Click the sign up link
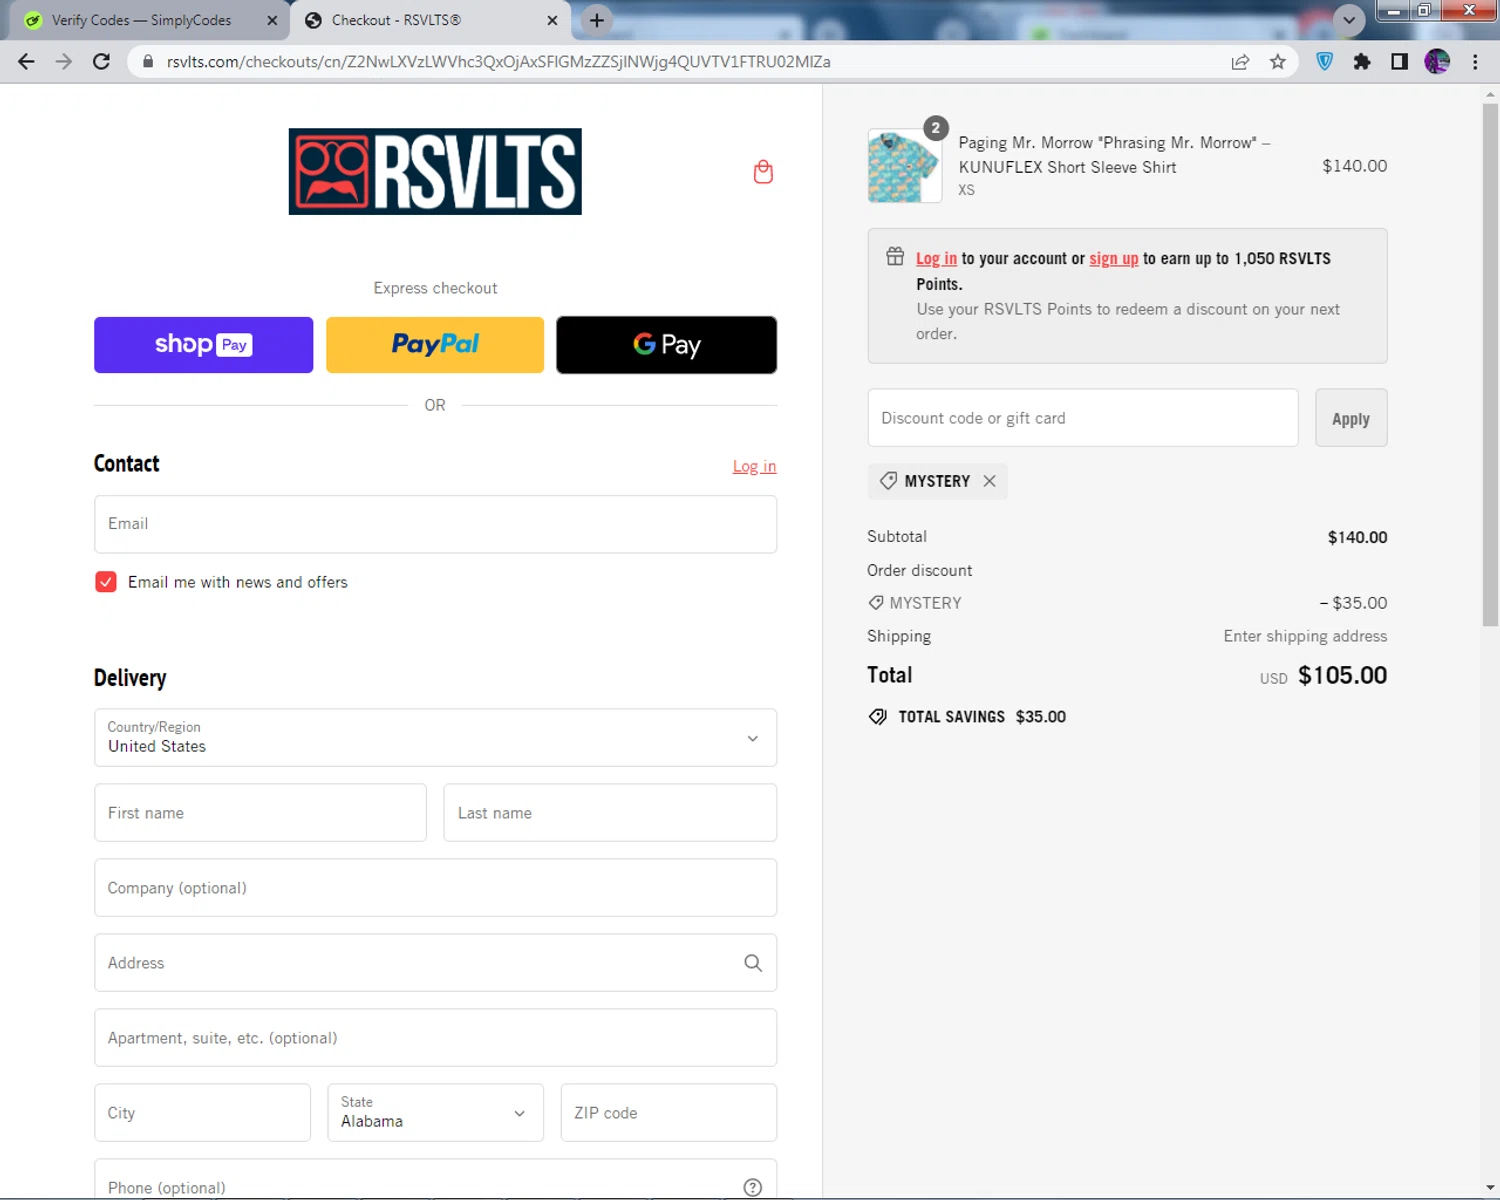 (1114, 258)
